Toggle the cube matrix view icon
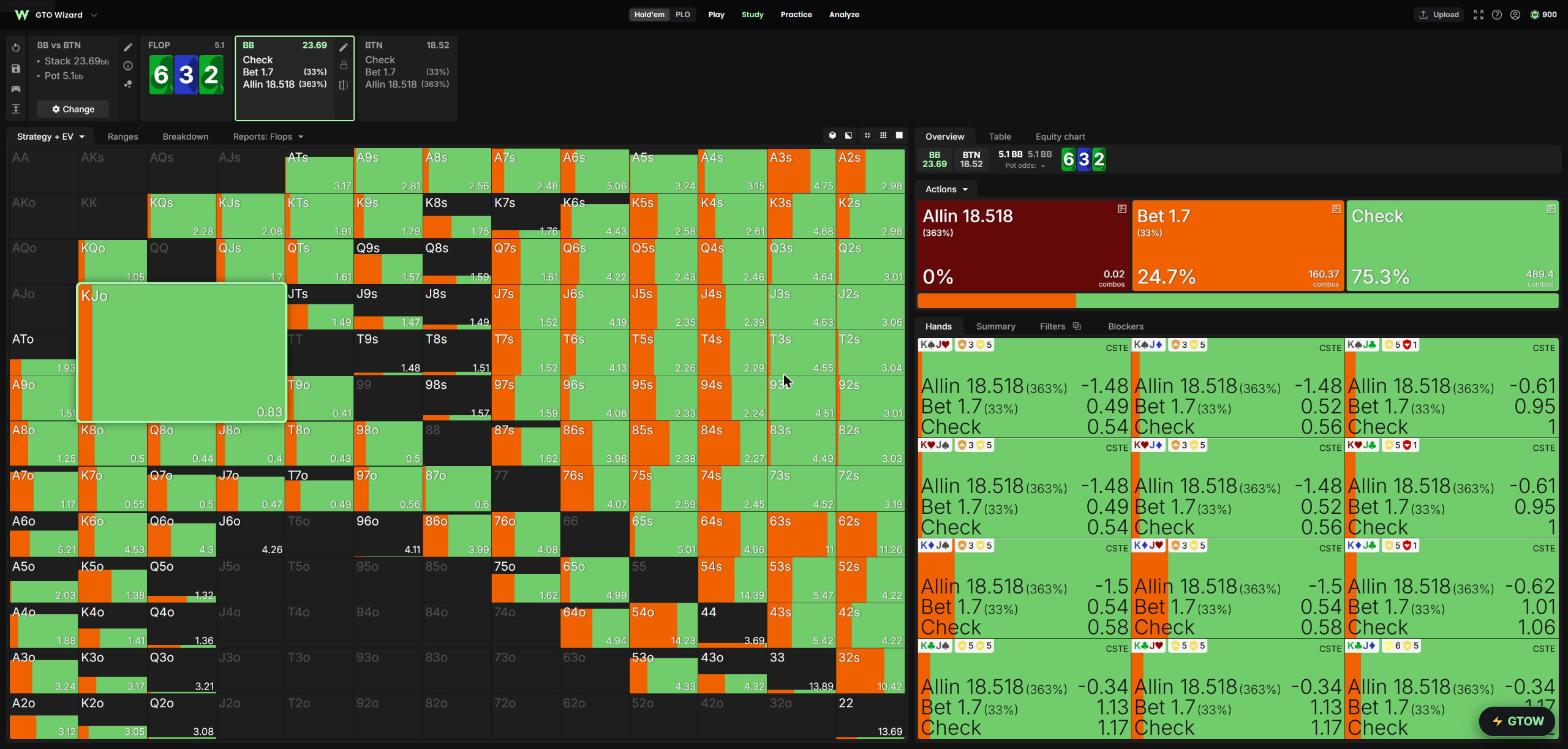1568x749 pixels. click(x=832, y=136)
